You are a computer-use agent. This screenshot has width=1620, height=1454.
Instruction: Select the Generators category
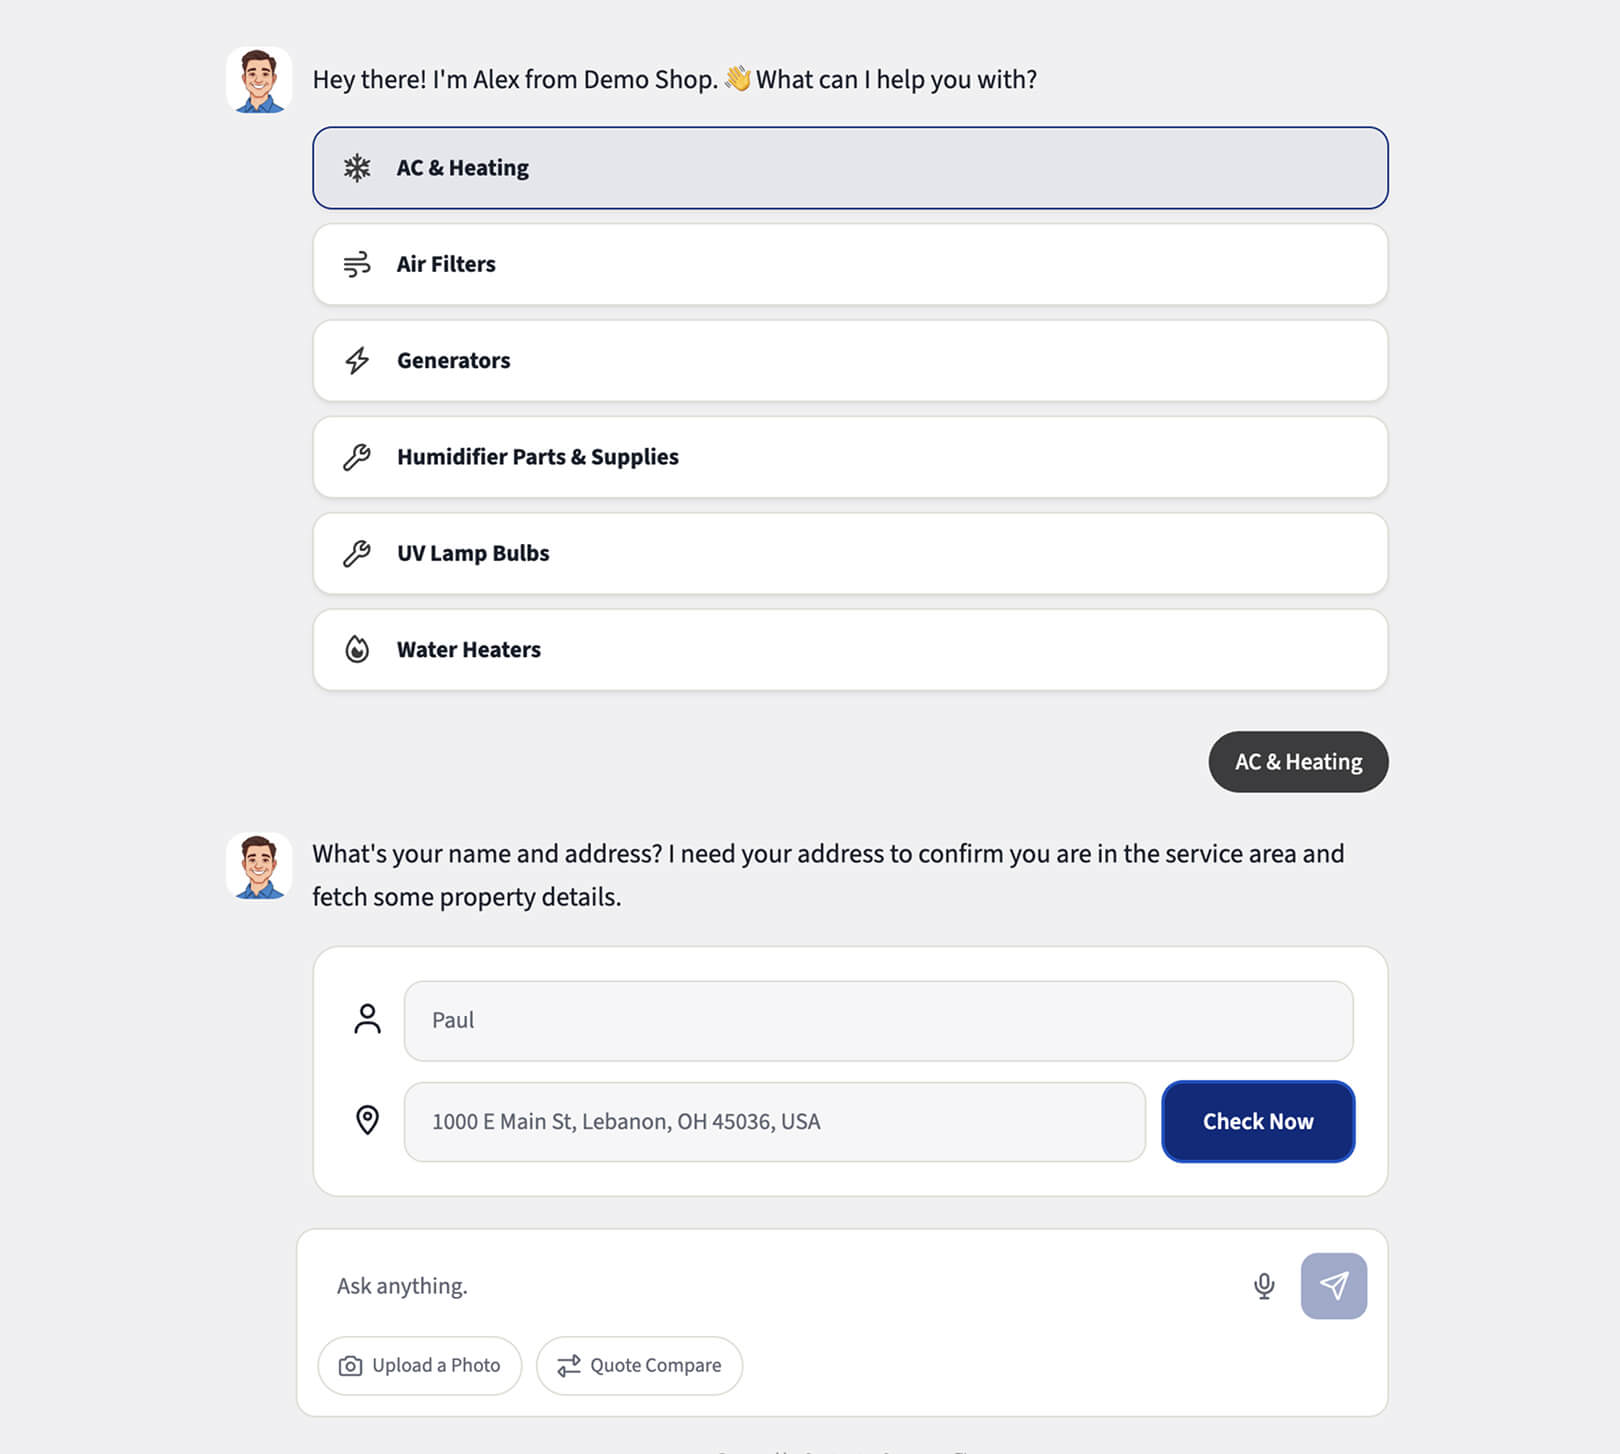coord(850,360)
